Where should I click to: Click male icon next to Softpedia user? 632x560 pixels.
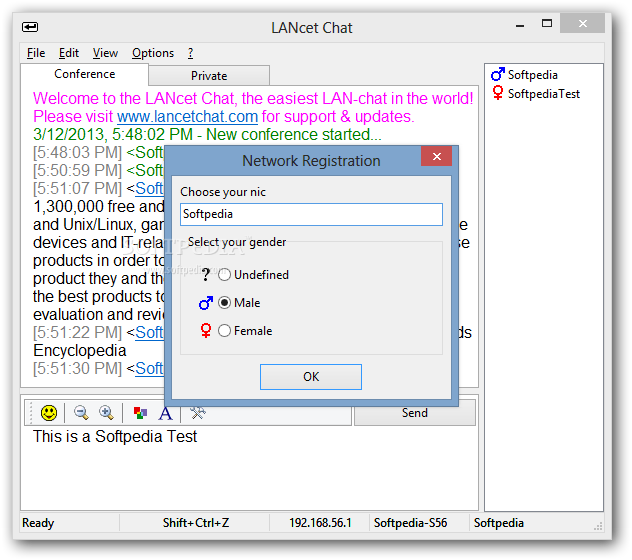click(x=498, y=74)
